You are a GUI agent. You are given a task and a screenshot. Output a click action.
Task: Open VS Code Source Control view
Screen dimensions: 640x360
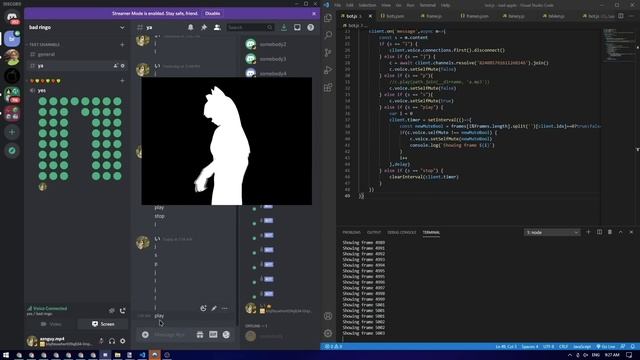click(x=328, y=53)
